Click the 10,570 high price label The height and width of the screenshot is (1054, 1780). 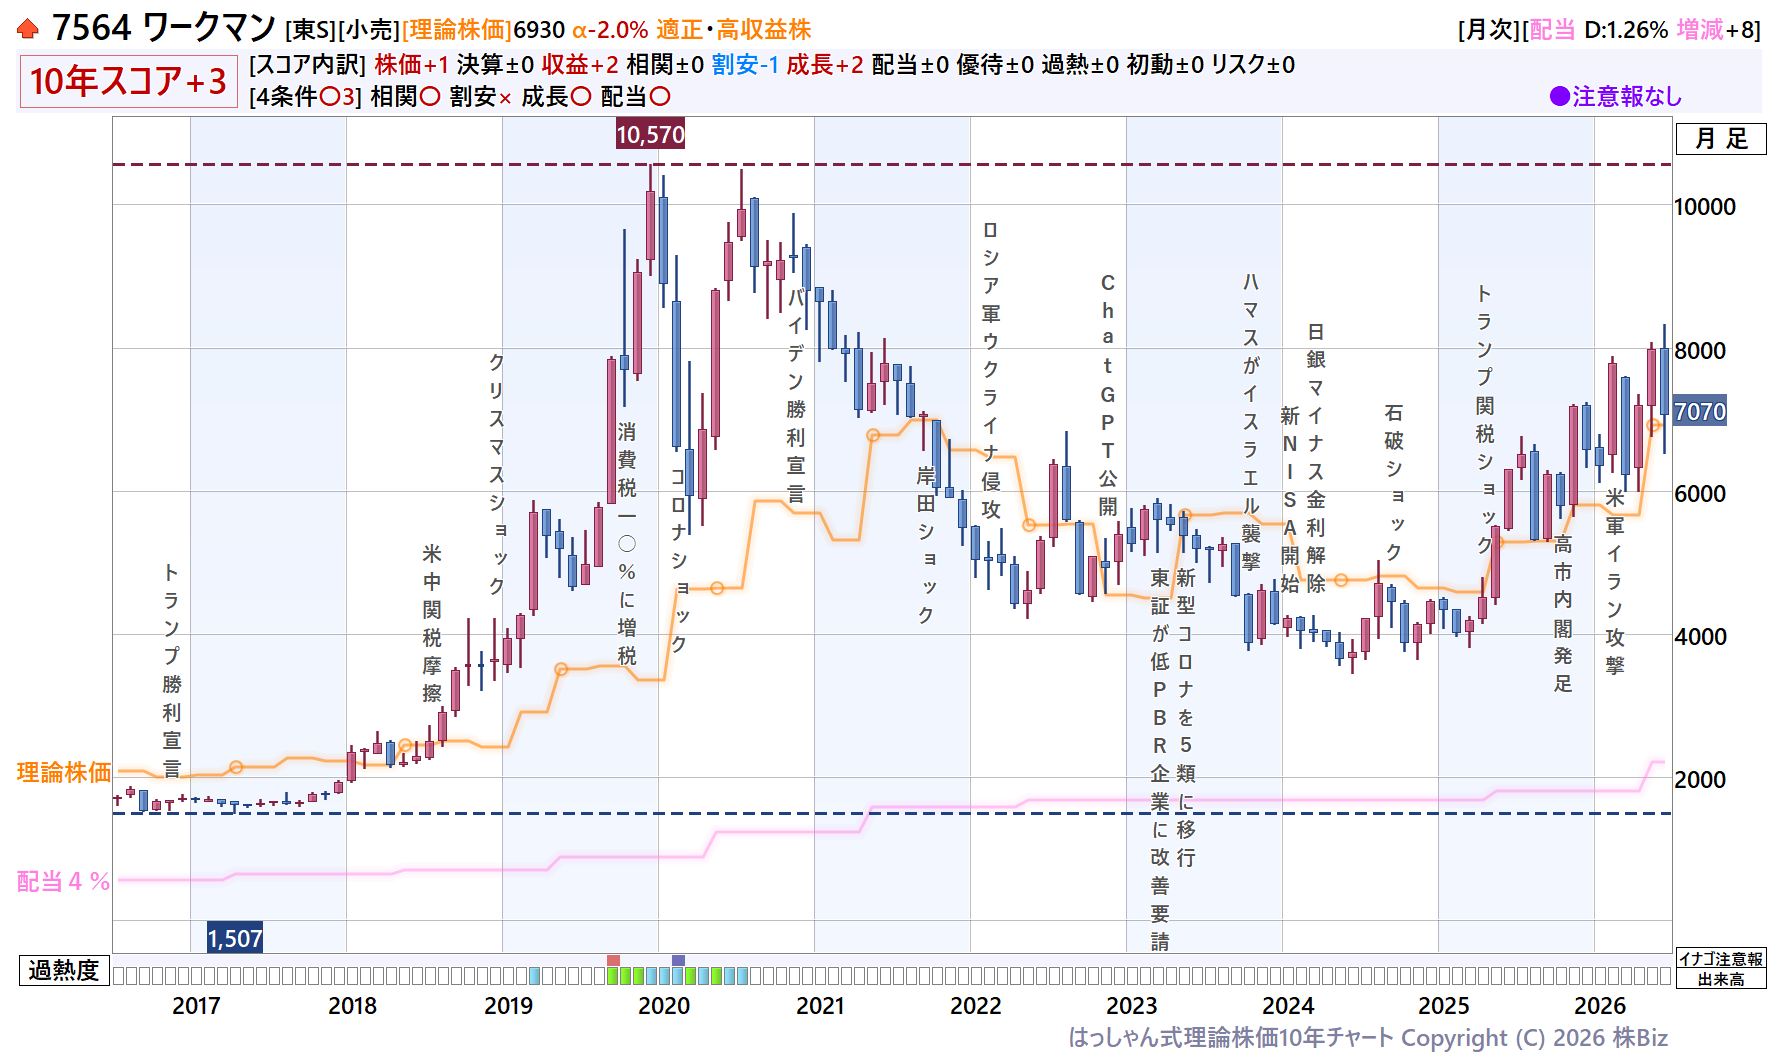tap(650, 135)
